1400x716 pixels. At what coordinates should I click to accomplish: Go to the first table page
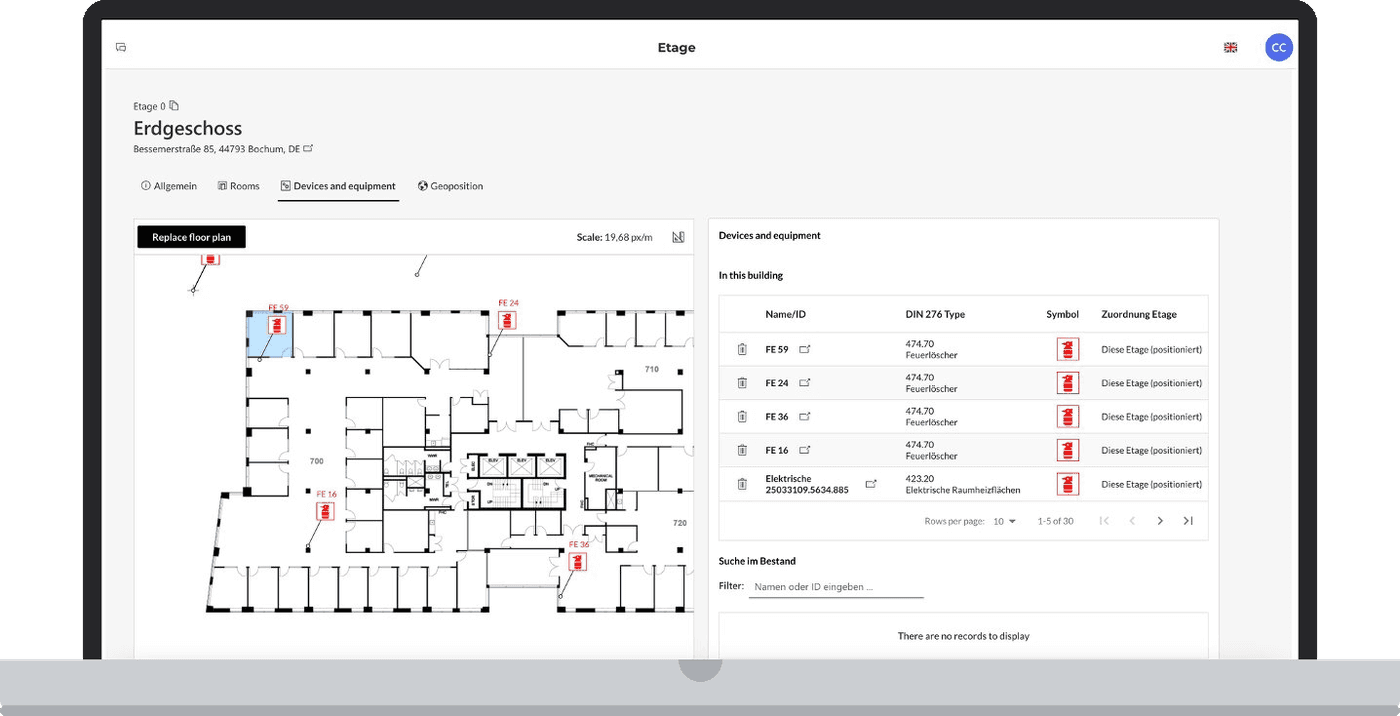(x=1104, y=521)
